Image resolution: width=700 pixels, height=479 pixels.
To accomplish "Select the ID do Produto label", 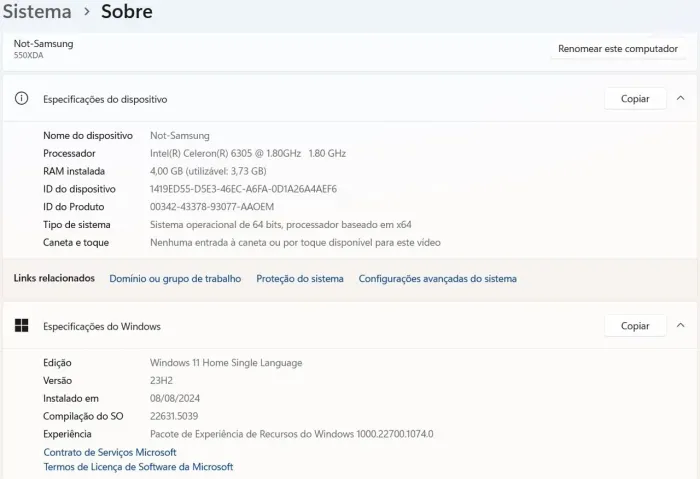I will click(74, 207).
